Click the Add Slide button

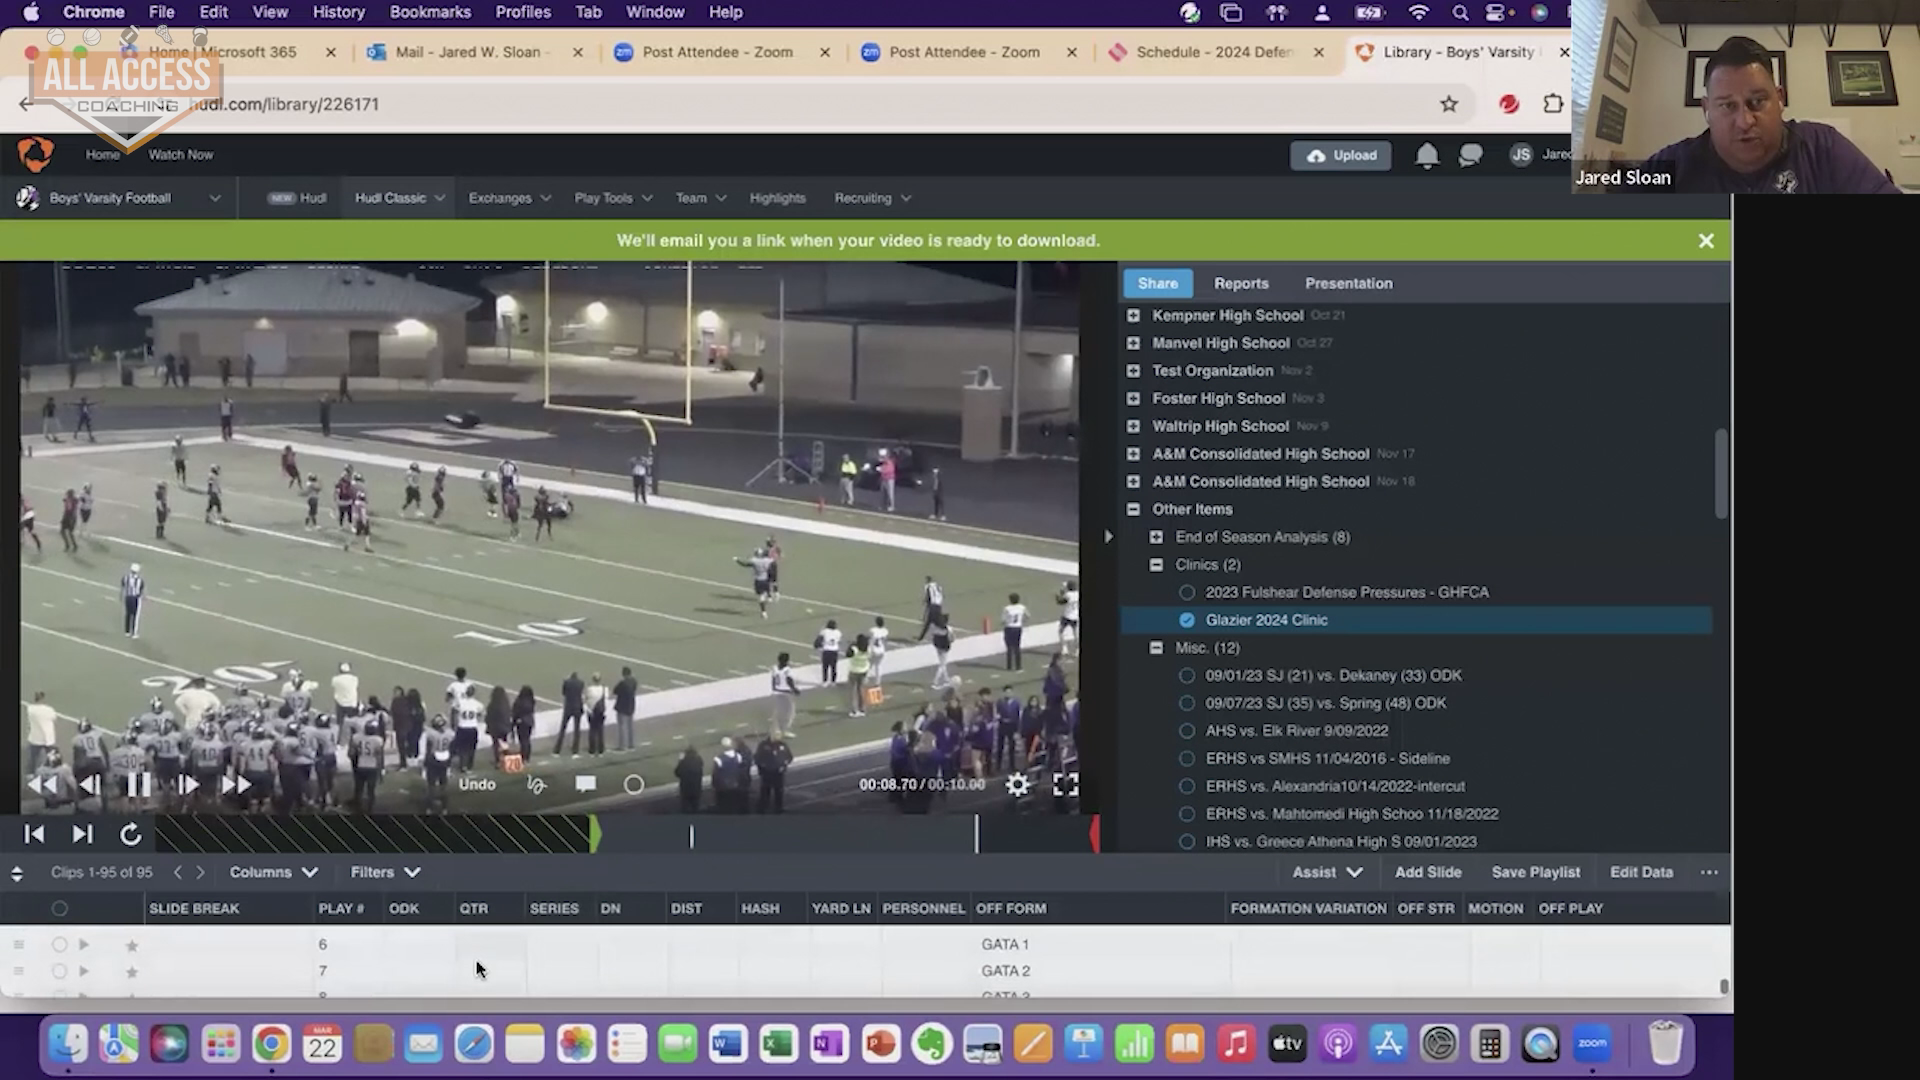pyautogui.click(x=1428, y=872)
